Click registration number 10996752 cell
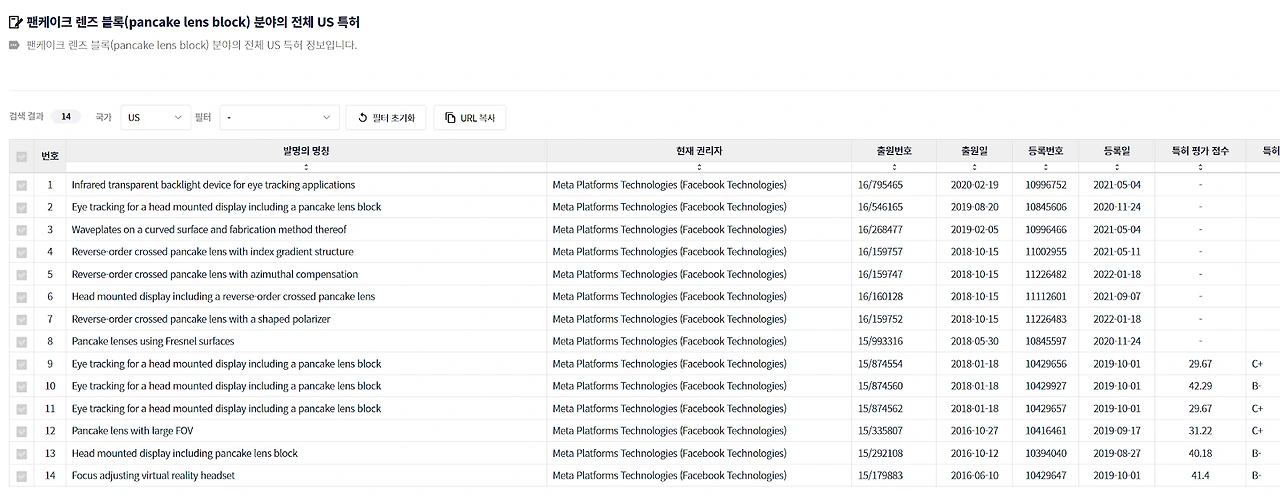This screenshot has width=1280, height=497. (x=1046, y=185)
